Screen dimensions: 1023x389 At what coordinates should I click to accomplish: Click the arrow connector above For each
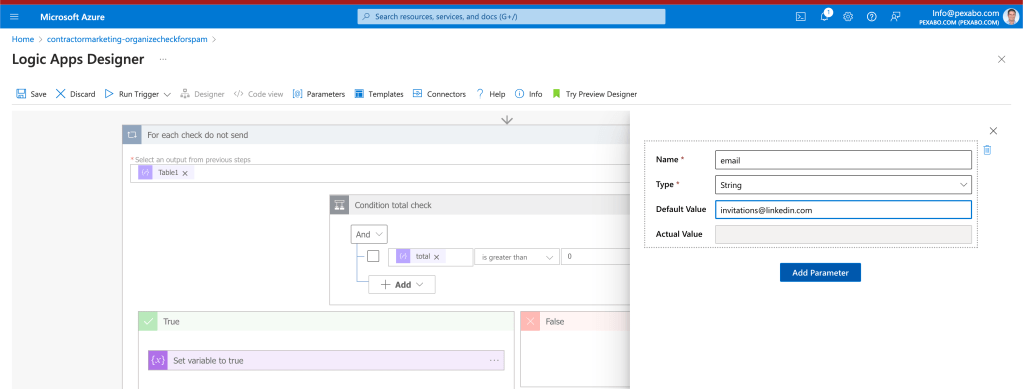[507, 119]
